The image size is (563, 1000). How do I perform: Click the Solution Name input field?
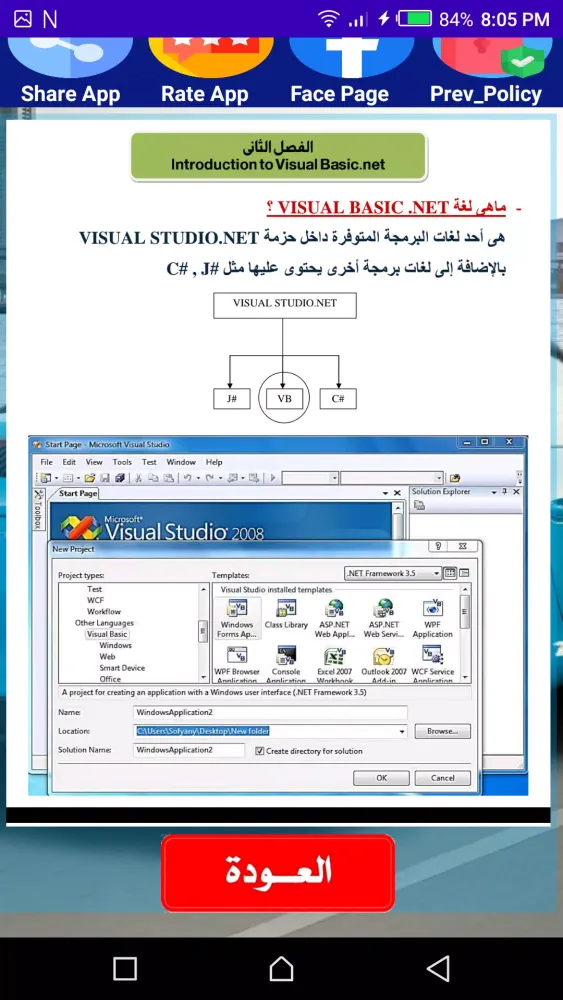point(189,750)
